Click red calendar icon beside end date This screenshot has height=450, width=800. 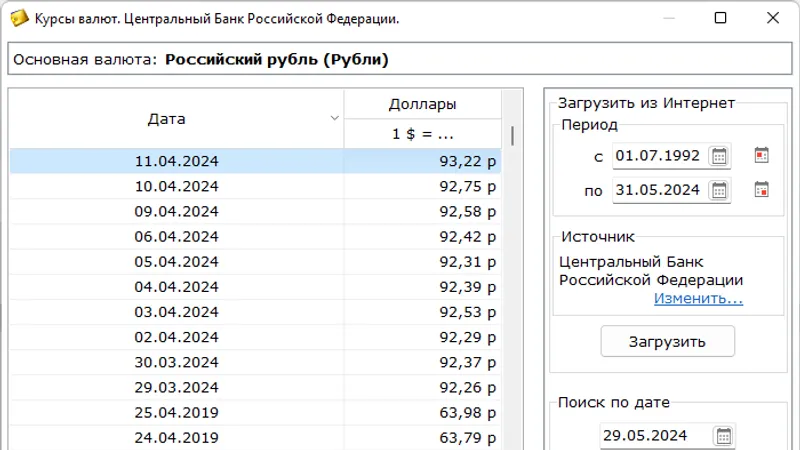pyautogui.click(x=761, y=190)
